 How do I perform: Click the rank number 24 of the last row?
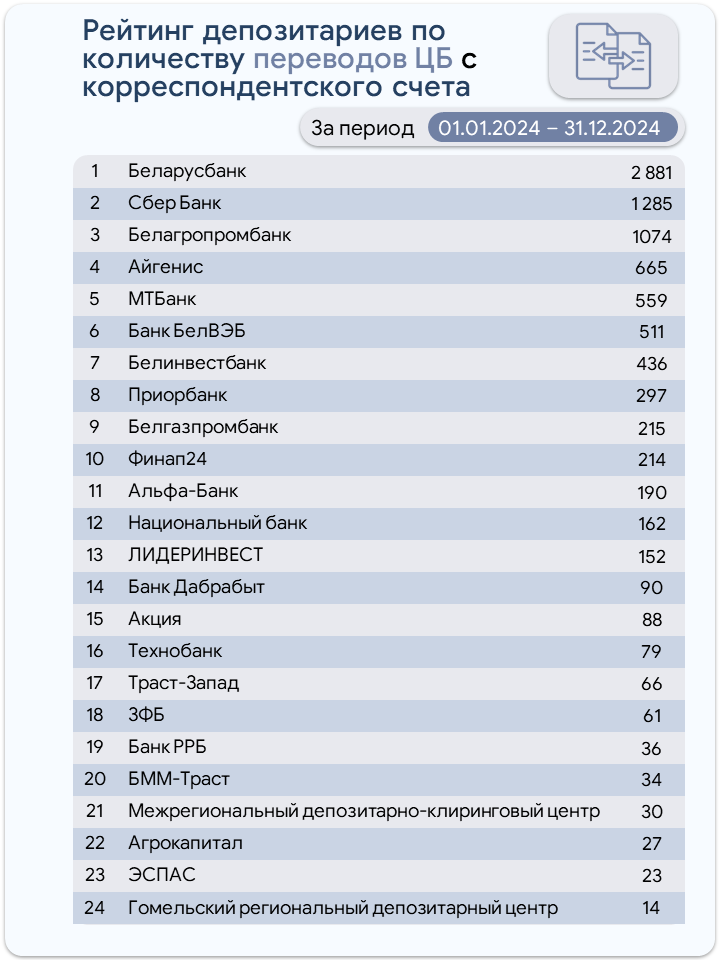(95, 907)
